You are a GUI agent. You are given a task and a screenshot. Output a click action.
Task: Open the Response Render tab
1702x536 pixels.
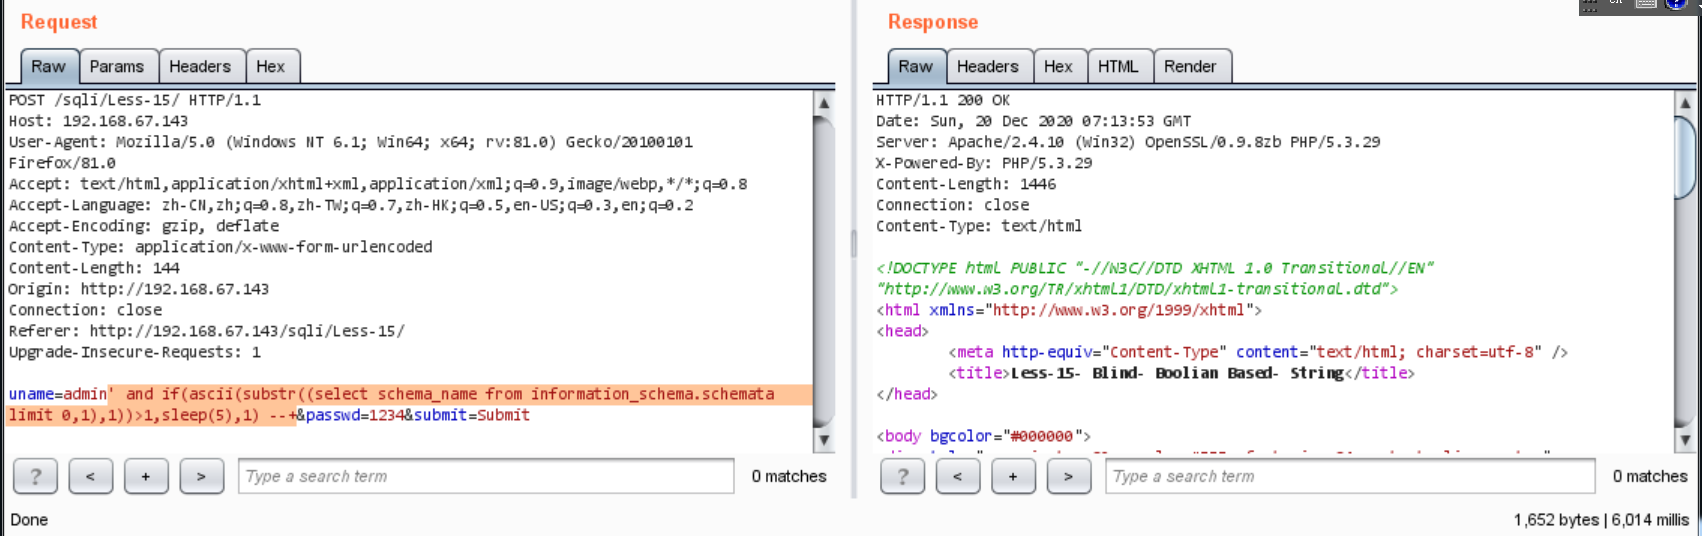coord(1190,66)
